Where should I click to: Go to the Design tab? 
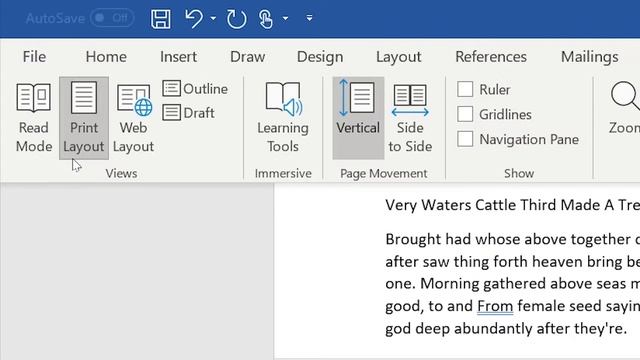coord(320,57)
